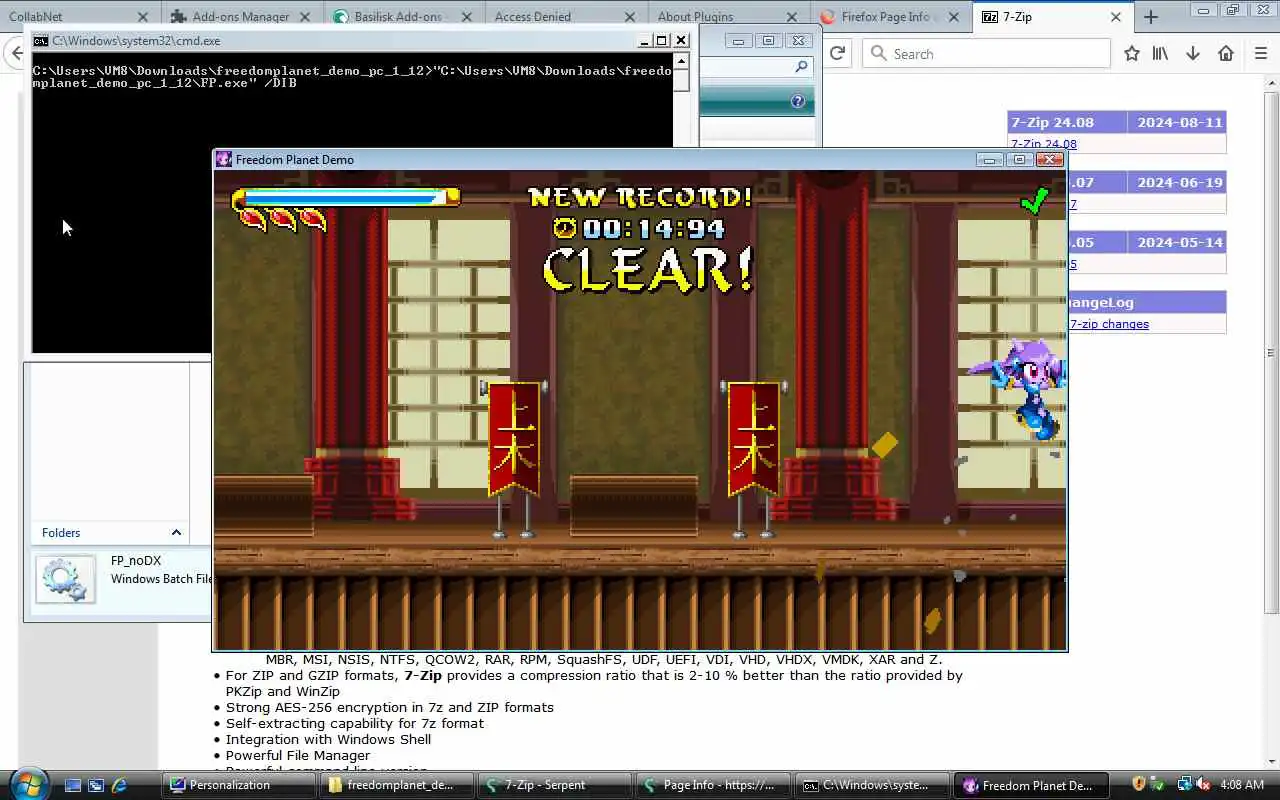Image resolution: width=1280 pixels, height=800 pixels.
Task: Click the cmd.exe title bar icon
Action: [x=40, y=41]
